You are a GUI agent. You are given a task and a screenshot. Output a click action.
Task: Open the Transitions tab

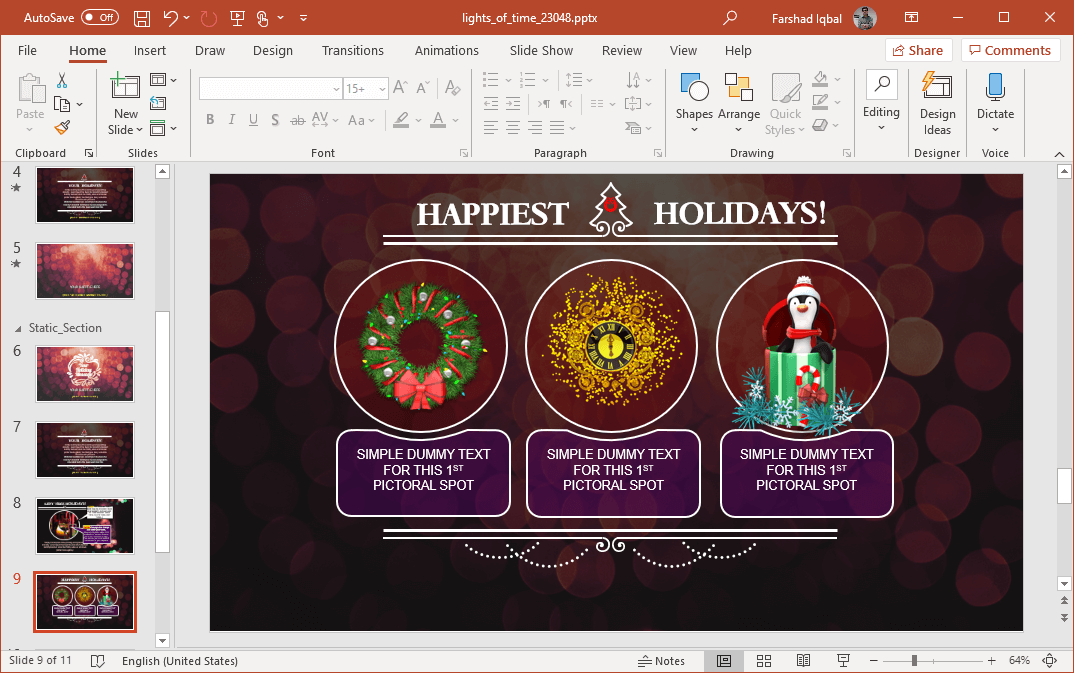coord(352,50)
